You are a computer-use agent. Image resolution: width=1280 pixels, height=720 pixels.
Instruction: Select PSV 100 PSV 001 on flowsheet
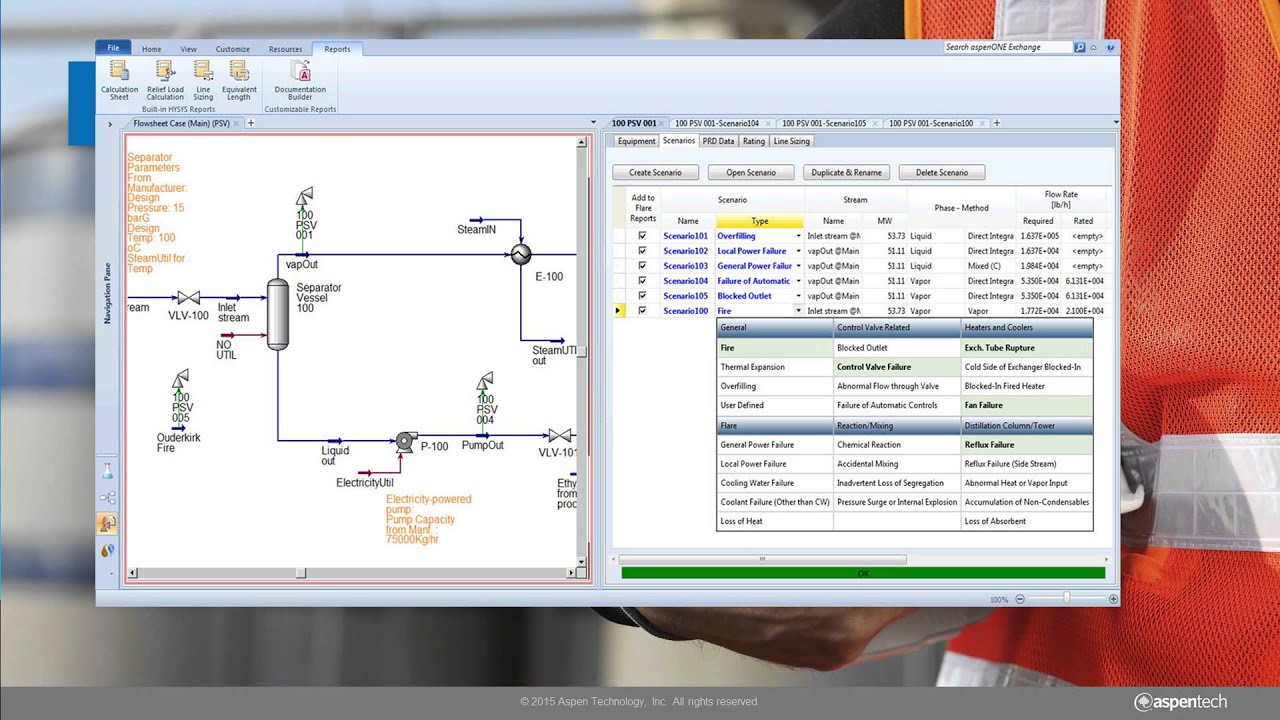pyautogui.click(x=305, y=196)
